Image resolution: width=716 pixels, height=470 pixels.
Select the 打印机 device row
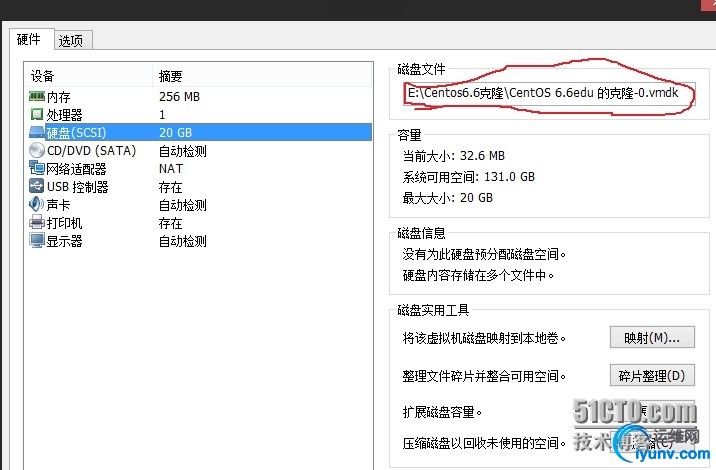tap(200, 223)
